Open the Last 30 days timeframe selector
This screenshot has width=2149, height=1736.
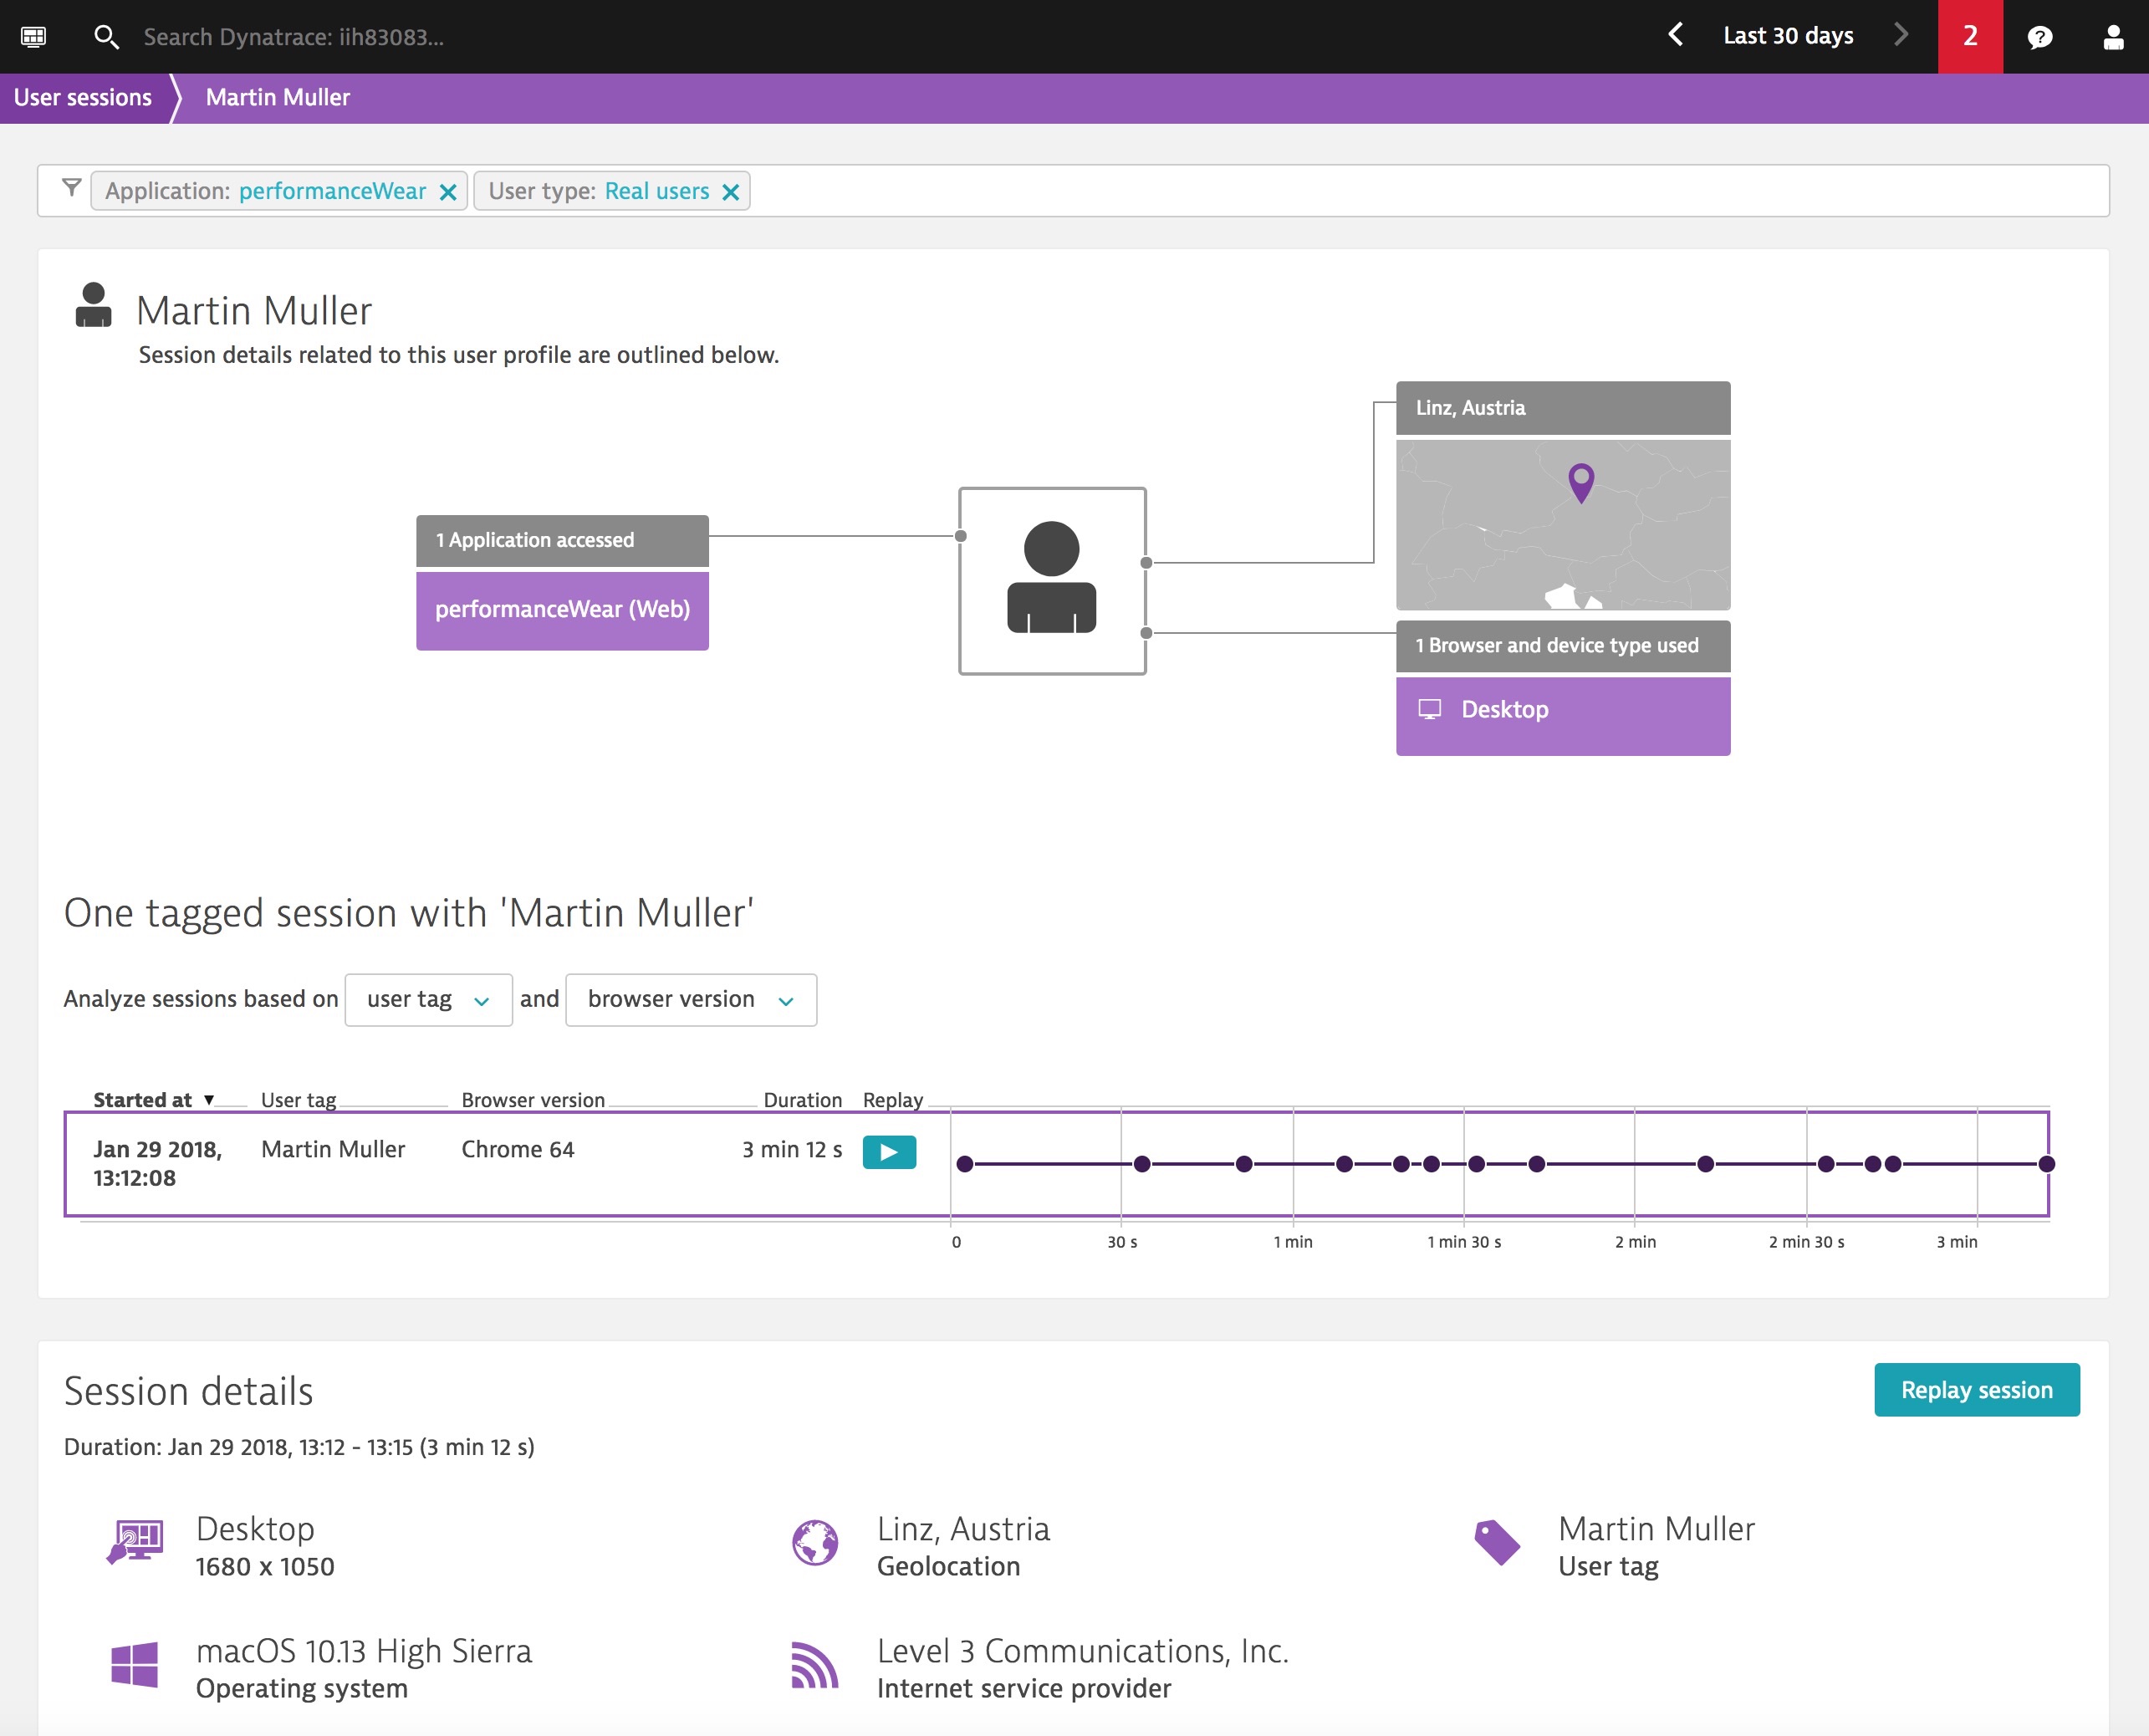1788,36
